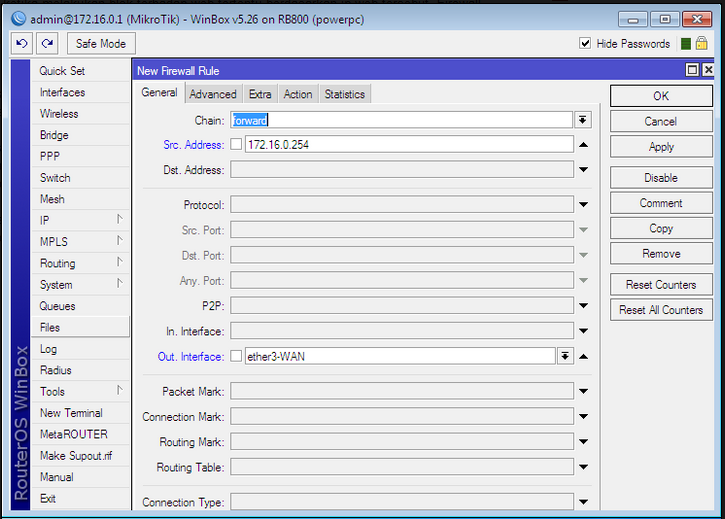
Task: Open the Routing submenu
Action: point(80,263)
